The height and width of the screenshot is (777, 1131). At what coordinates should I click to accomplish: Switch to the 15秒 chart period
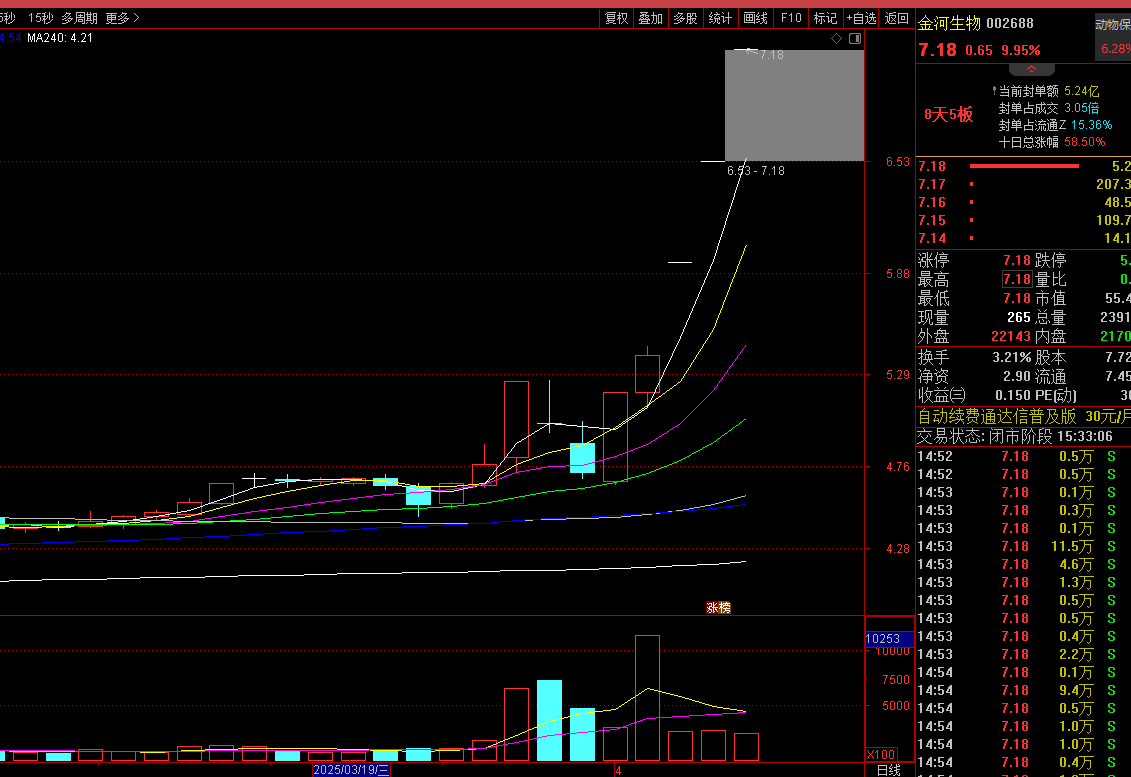coord(40,18)
